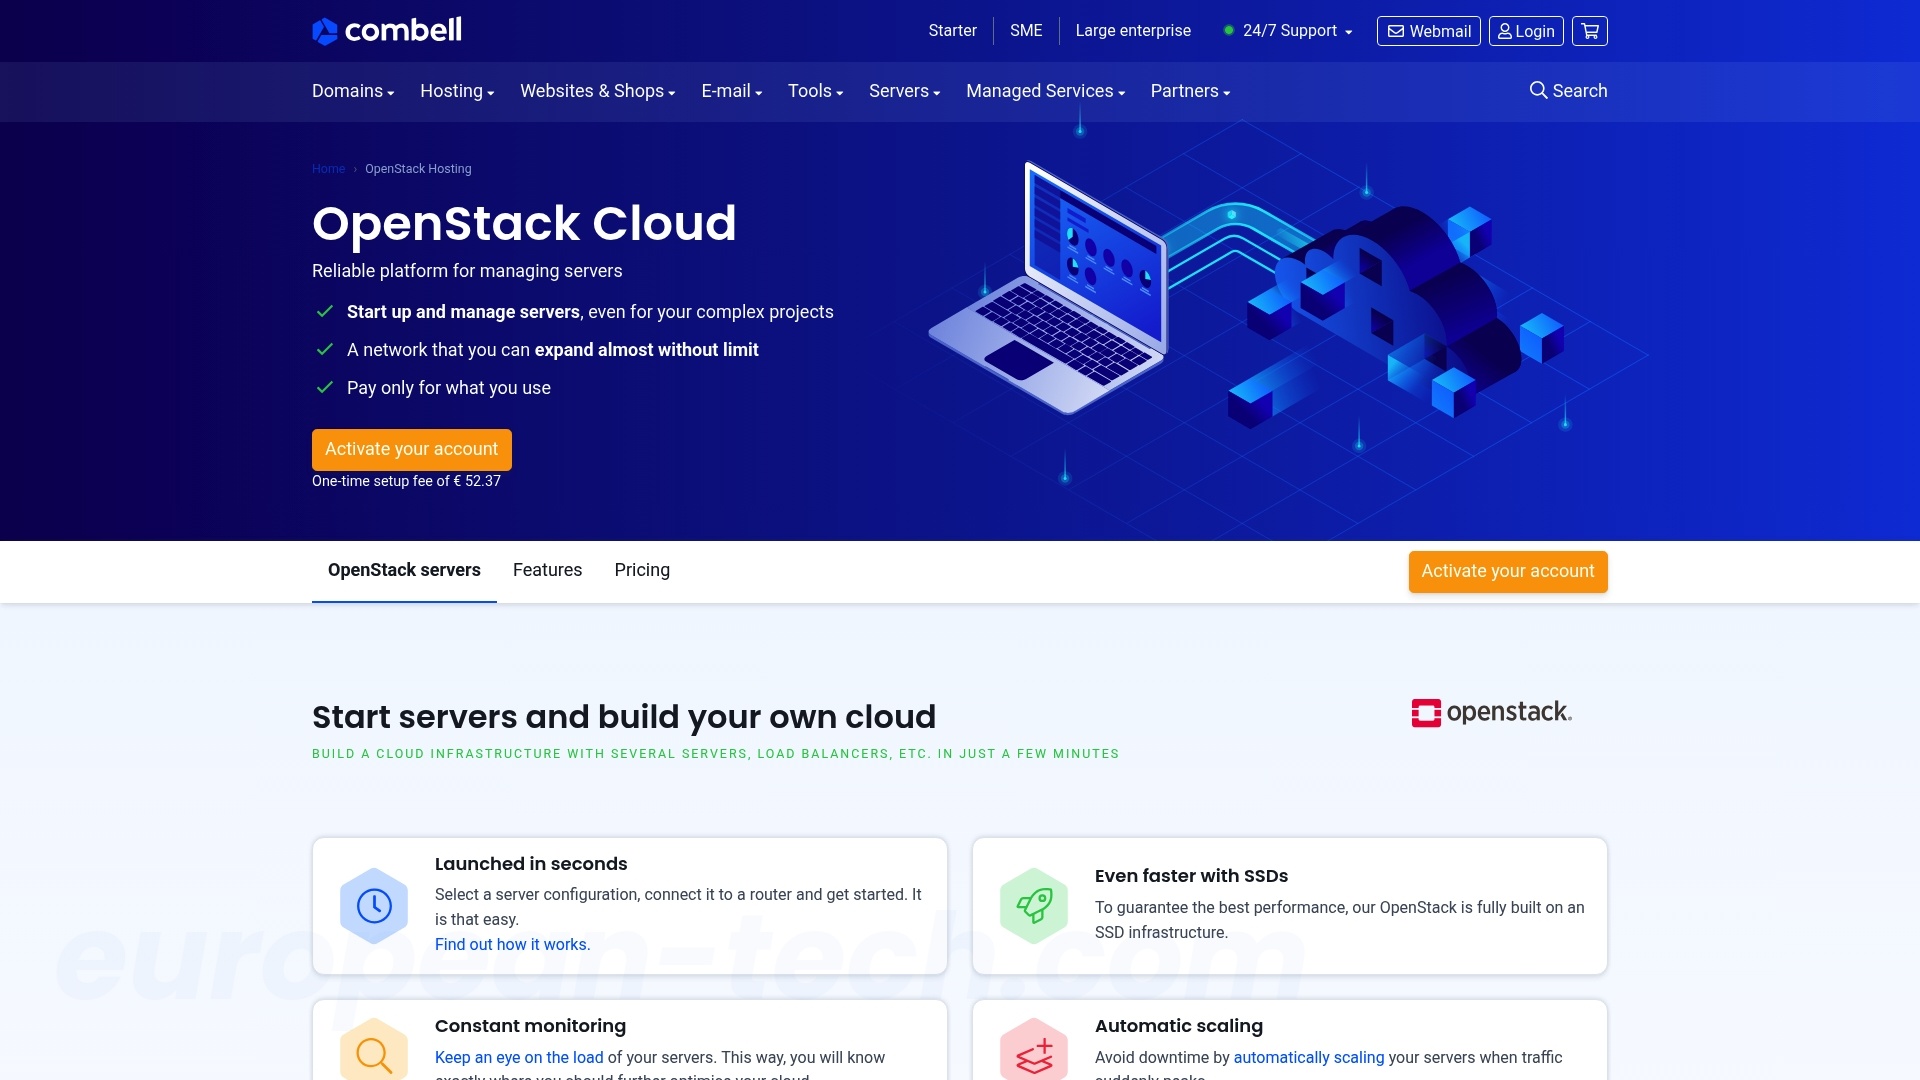Click the clock icon in Launched in seconds card
This screenshot has height=1080, width=1920.
click(373, 905)
